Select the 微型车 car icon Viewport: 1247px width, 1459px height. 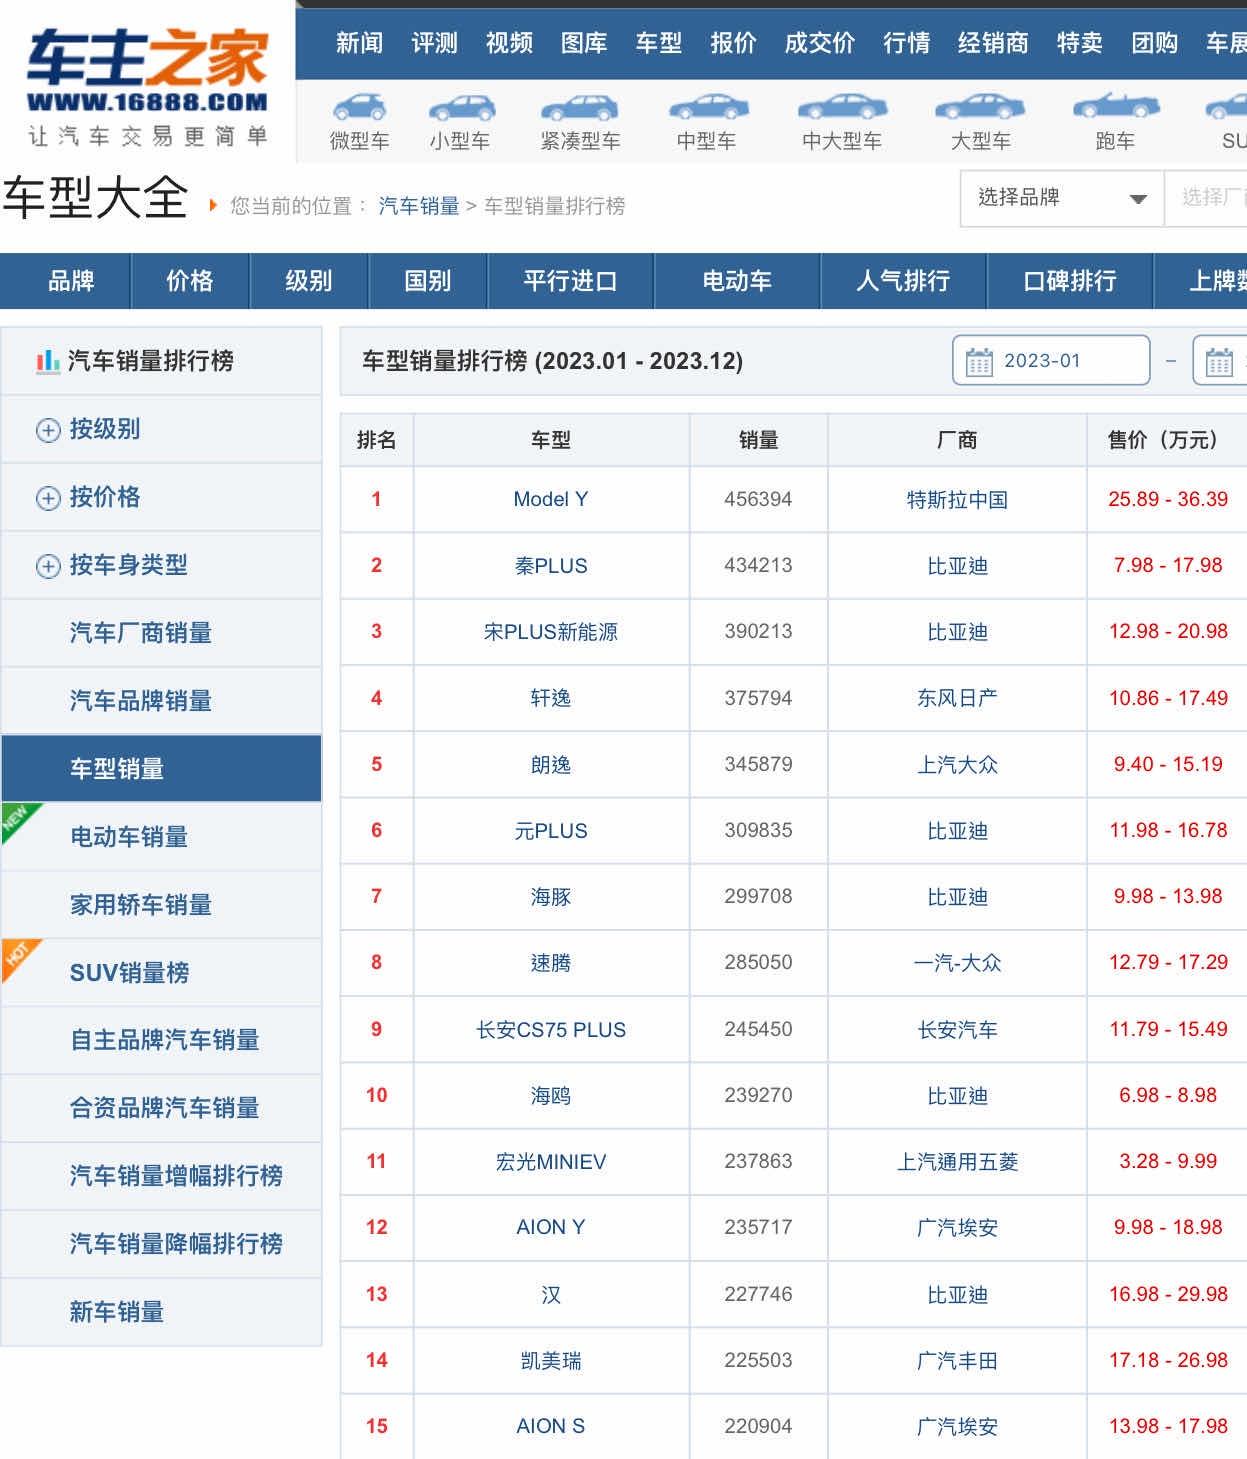[359, 108]
